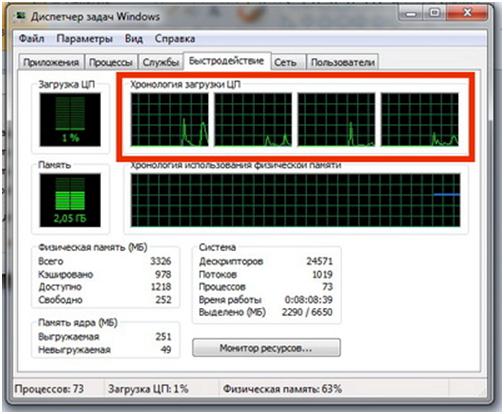Viewport: 504px width, 414px height.
Task: Click the Процессов value 73 in Система
Action: 327,287
